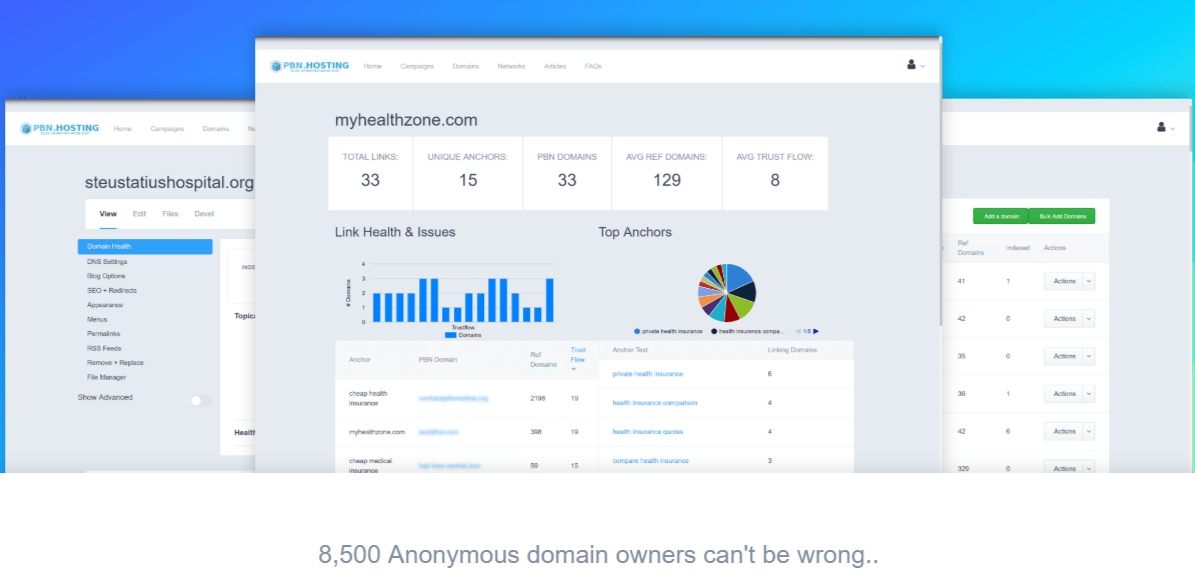
Task: Click the 'cheap health insurance' anchor cell
Action: pos(368,398)
